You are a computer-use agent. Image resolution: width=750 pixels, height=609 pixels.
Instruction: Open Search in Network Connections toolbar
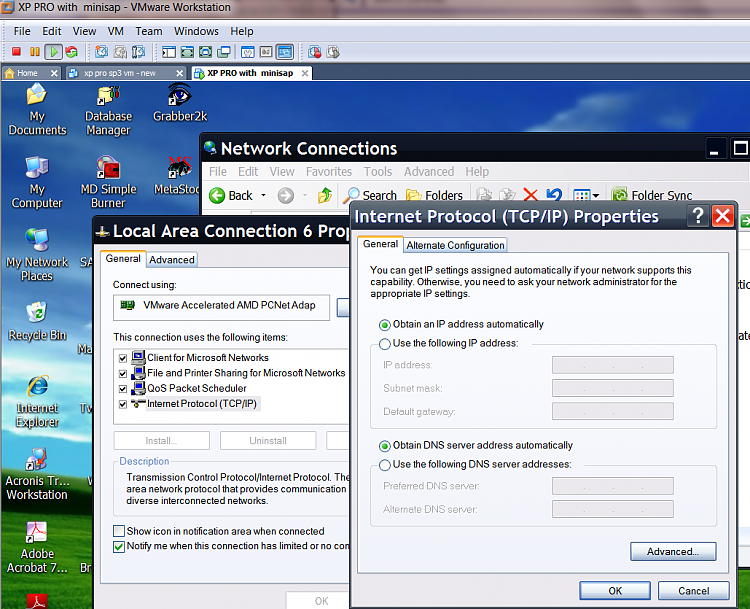coord(371,195)
